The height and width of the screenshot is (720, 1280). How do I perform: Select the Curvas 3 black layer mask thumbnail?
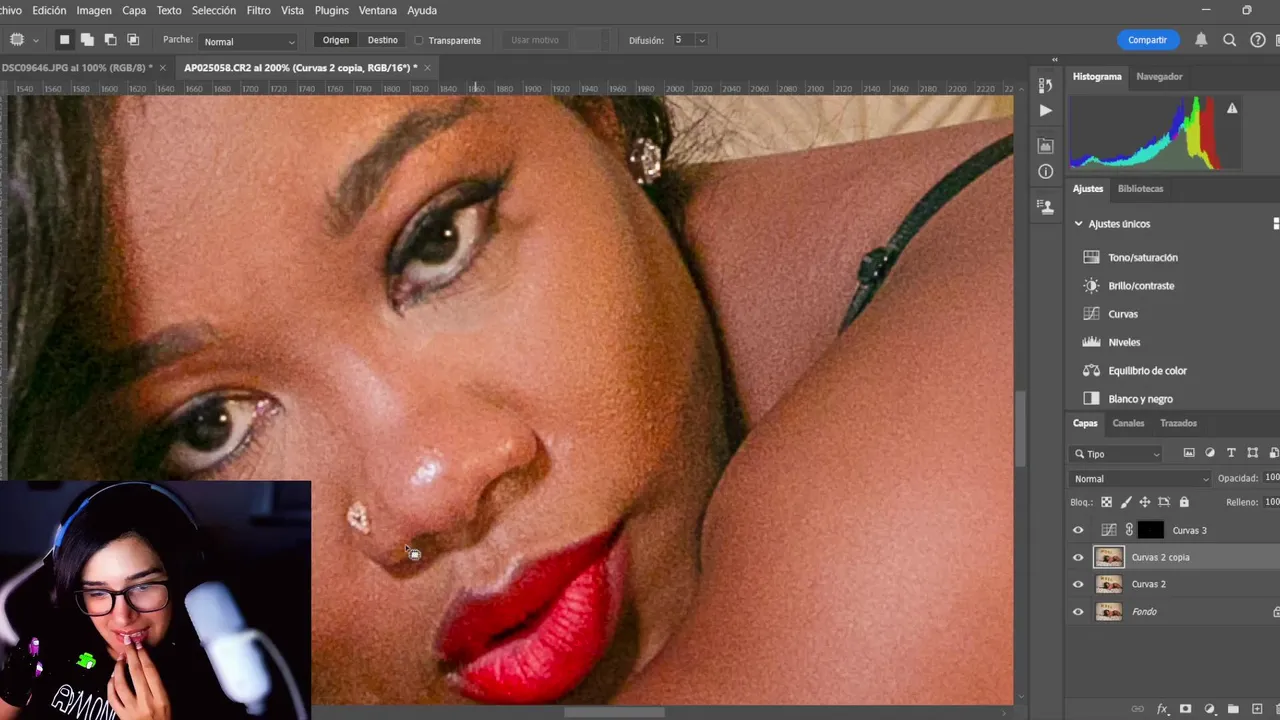(1151, 530)
